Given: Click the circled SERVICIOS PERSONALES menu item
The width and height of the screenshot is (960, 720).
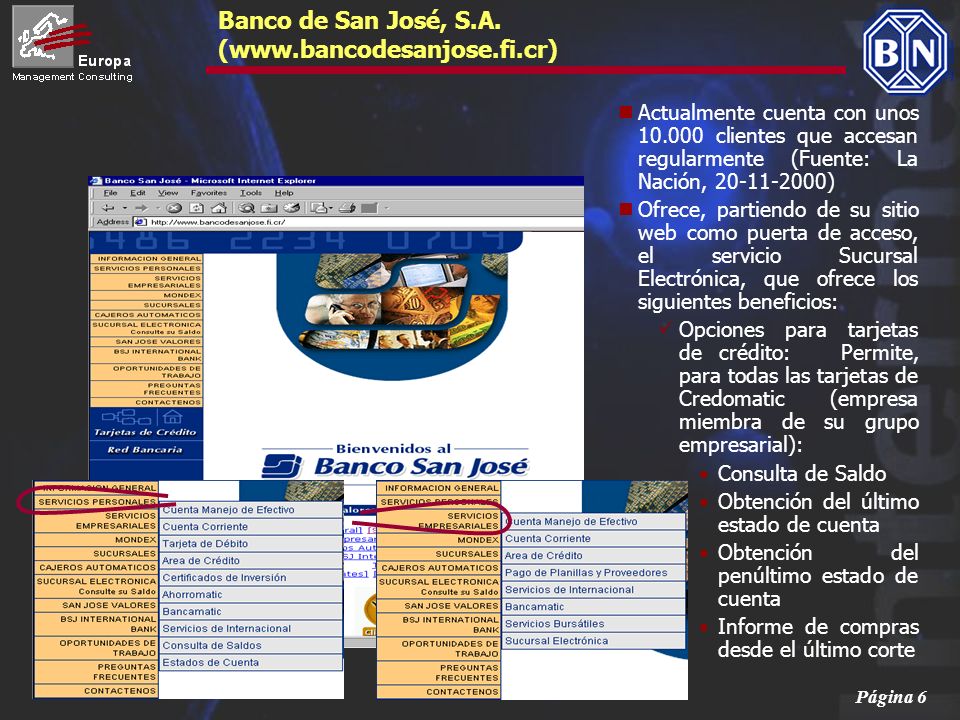Looking at the screenshot, I should 97,502.
